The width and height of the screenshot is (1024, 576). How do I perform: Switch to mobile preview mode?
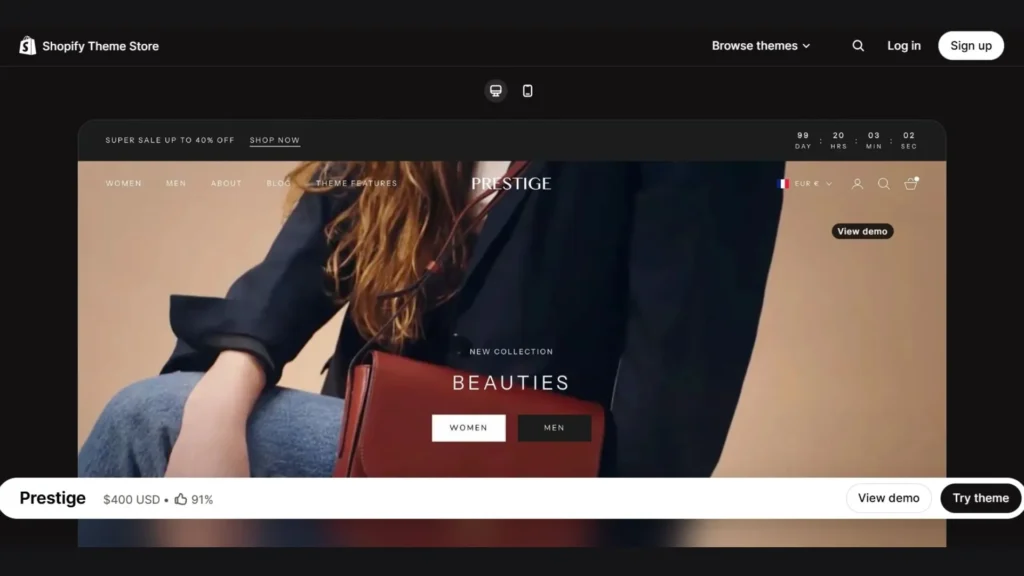tap(528, 91)
